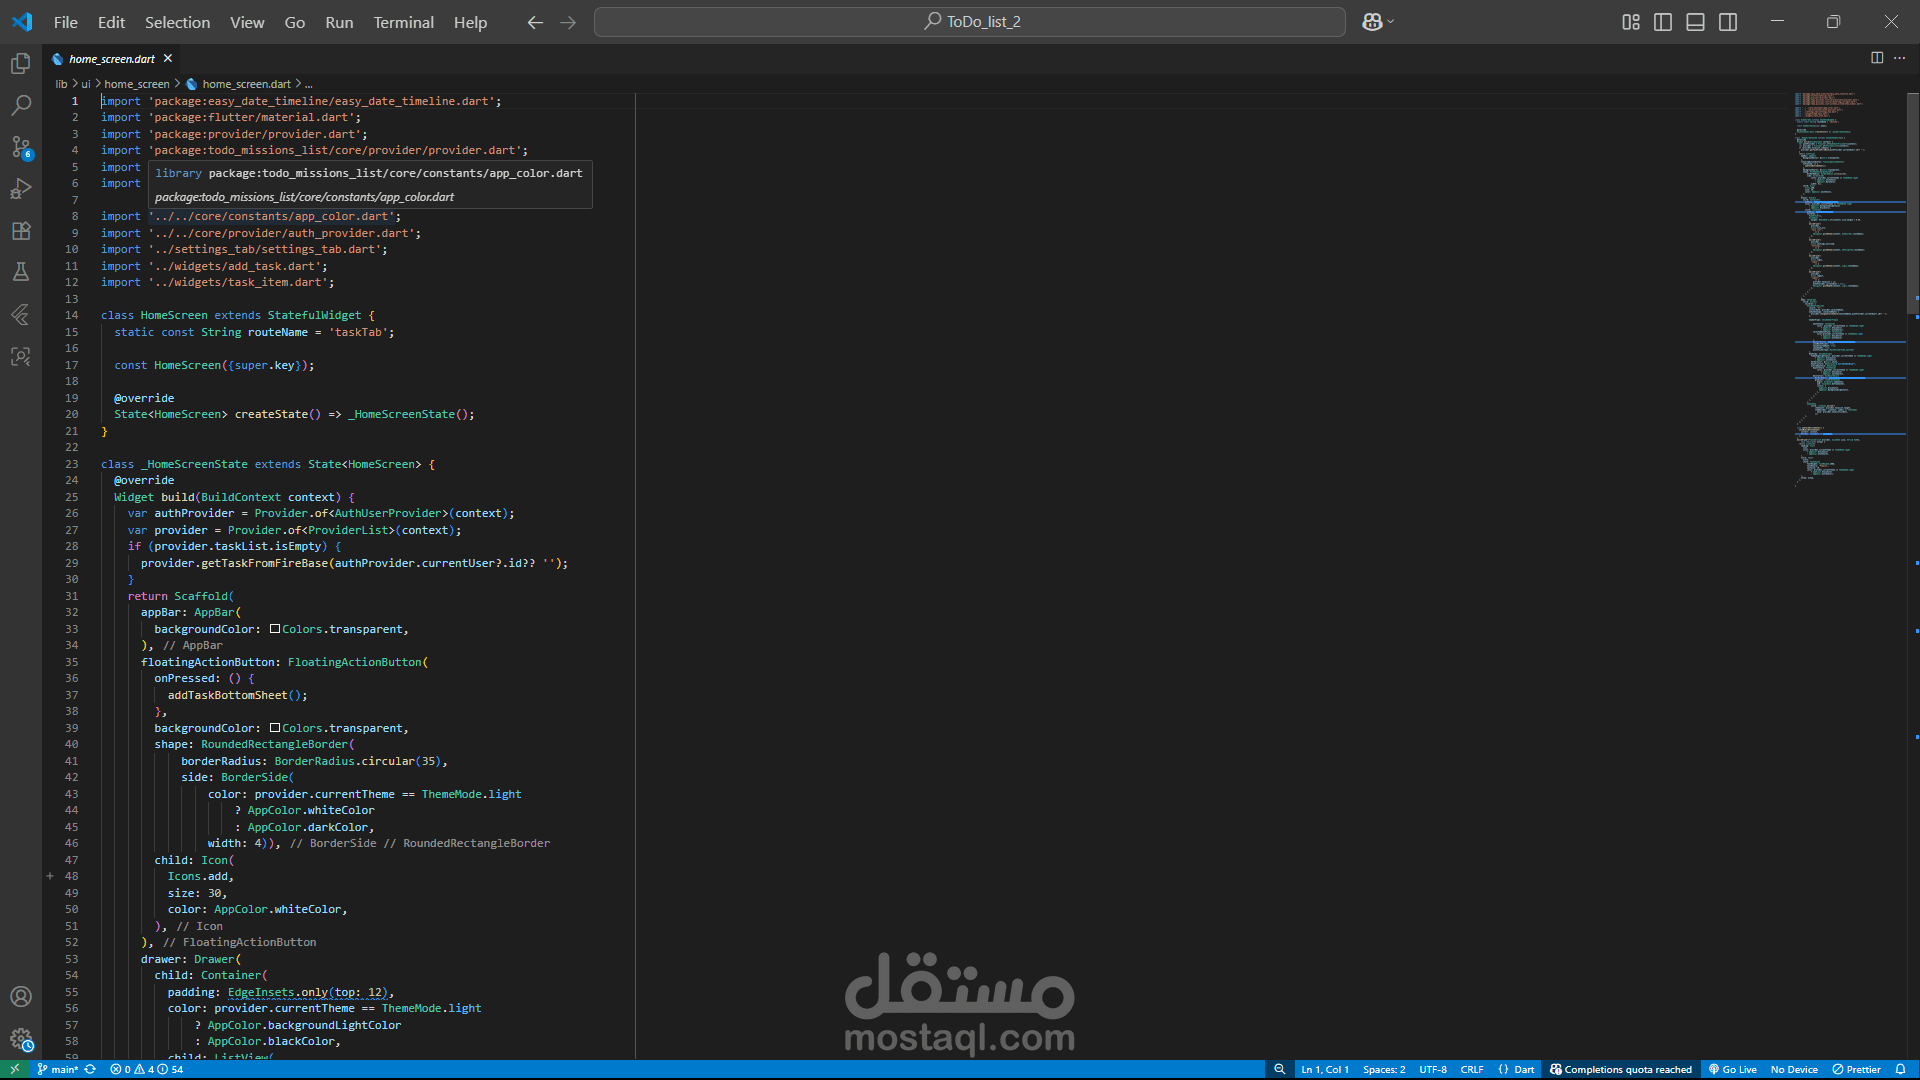Toggle the bottom Panel visibility
This screenshot has width=1920, height=1080.
(x=1695, y=22)
